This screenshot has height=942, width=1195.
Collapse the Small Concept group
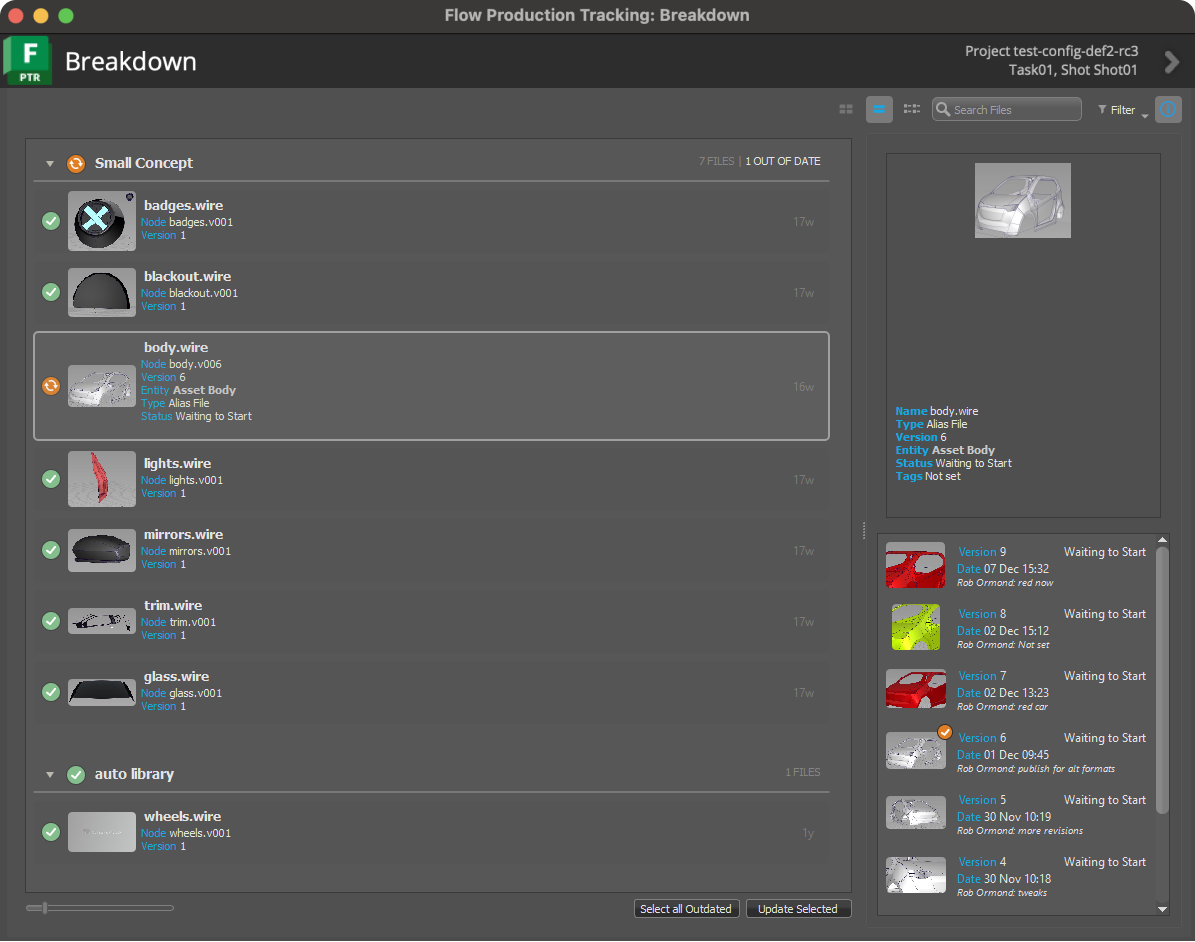pyautogui.click(x=50, y=163)
